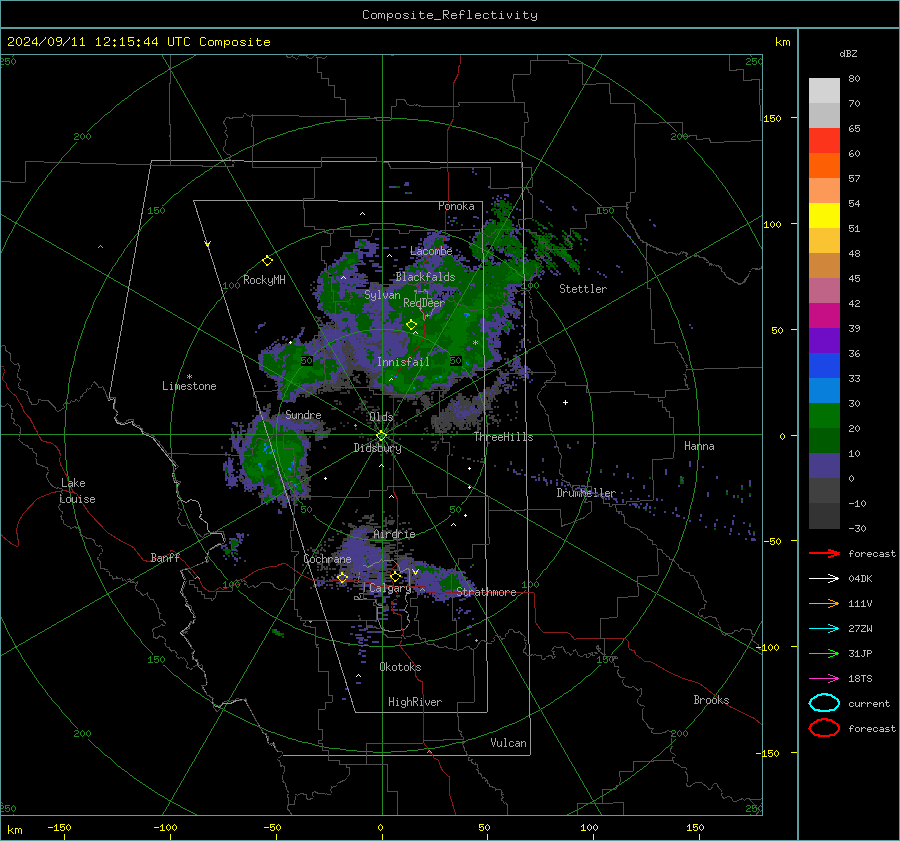Click the Stettler city label
The height and width of the screenshot is (841, 900).
pos(583,289)
